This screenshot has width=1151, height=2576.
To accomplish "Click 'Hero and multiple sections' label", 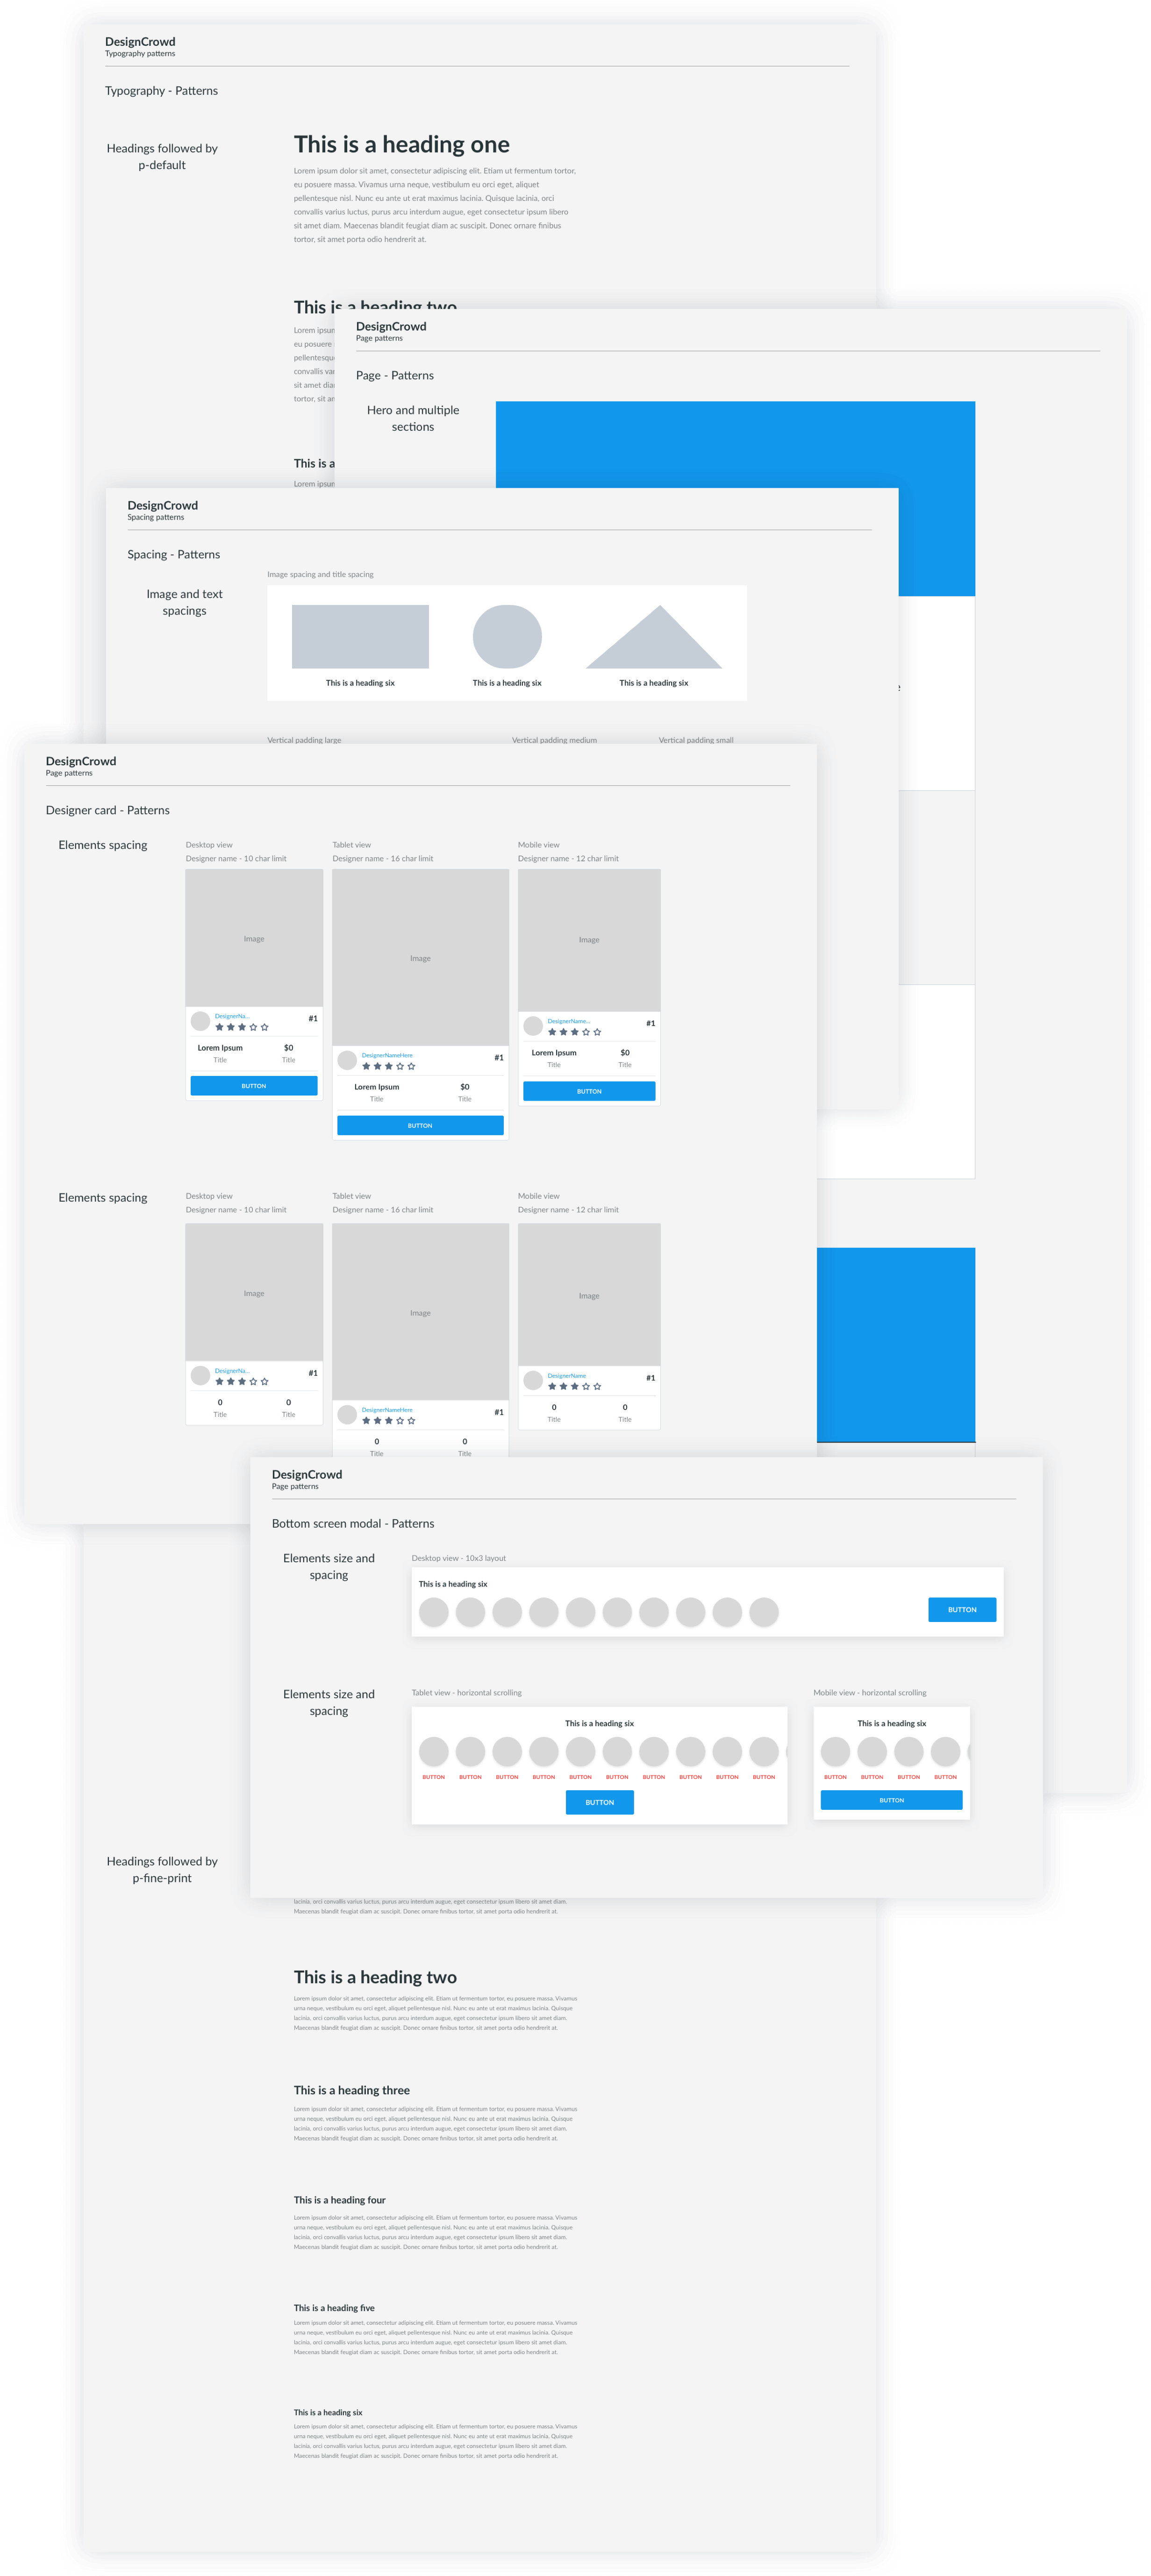I will point(413,418).
